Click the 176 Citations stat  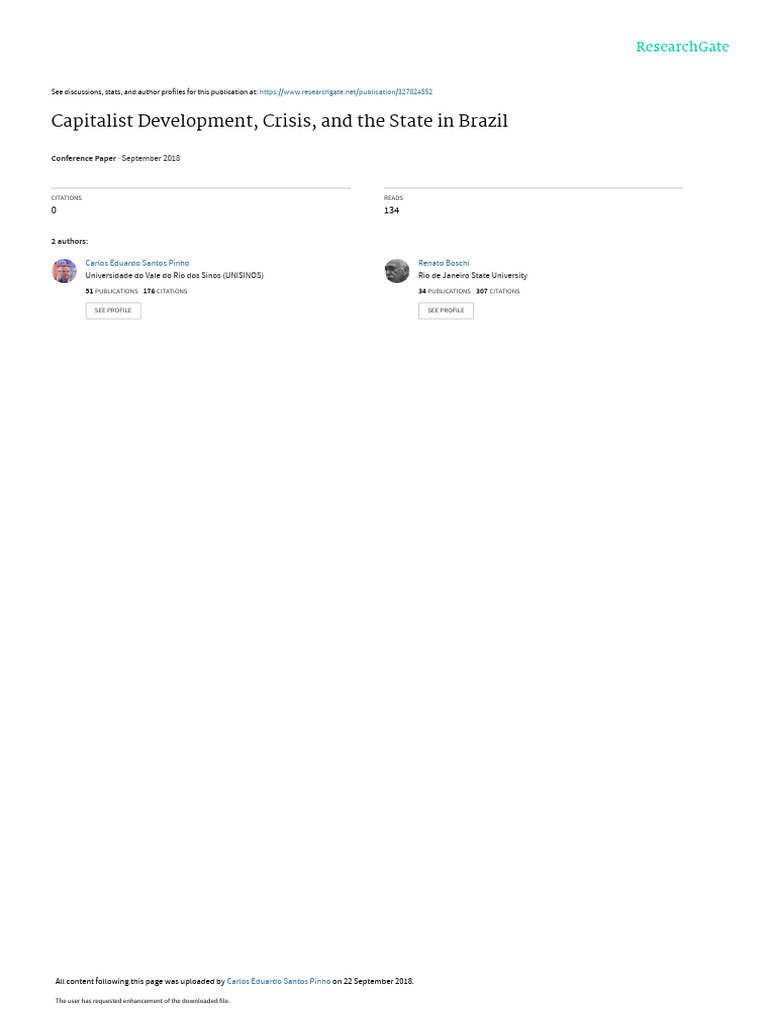click(165, 291)
